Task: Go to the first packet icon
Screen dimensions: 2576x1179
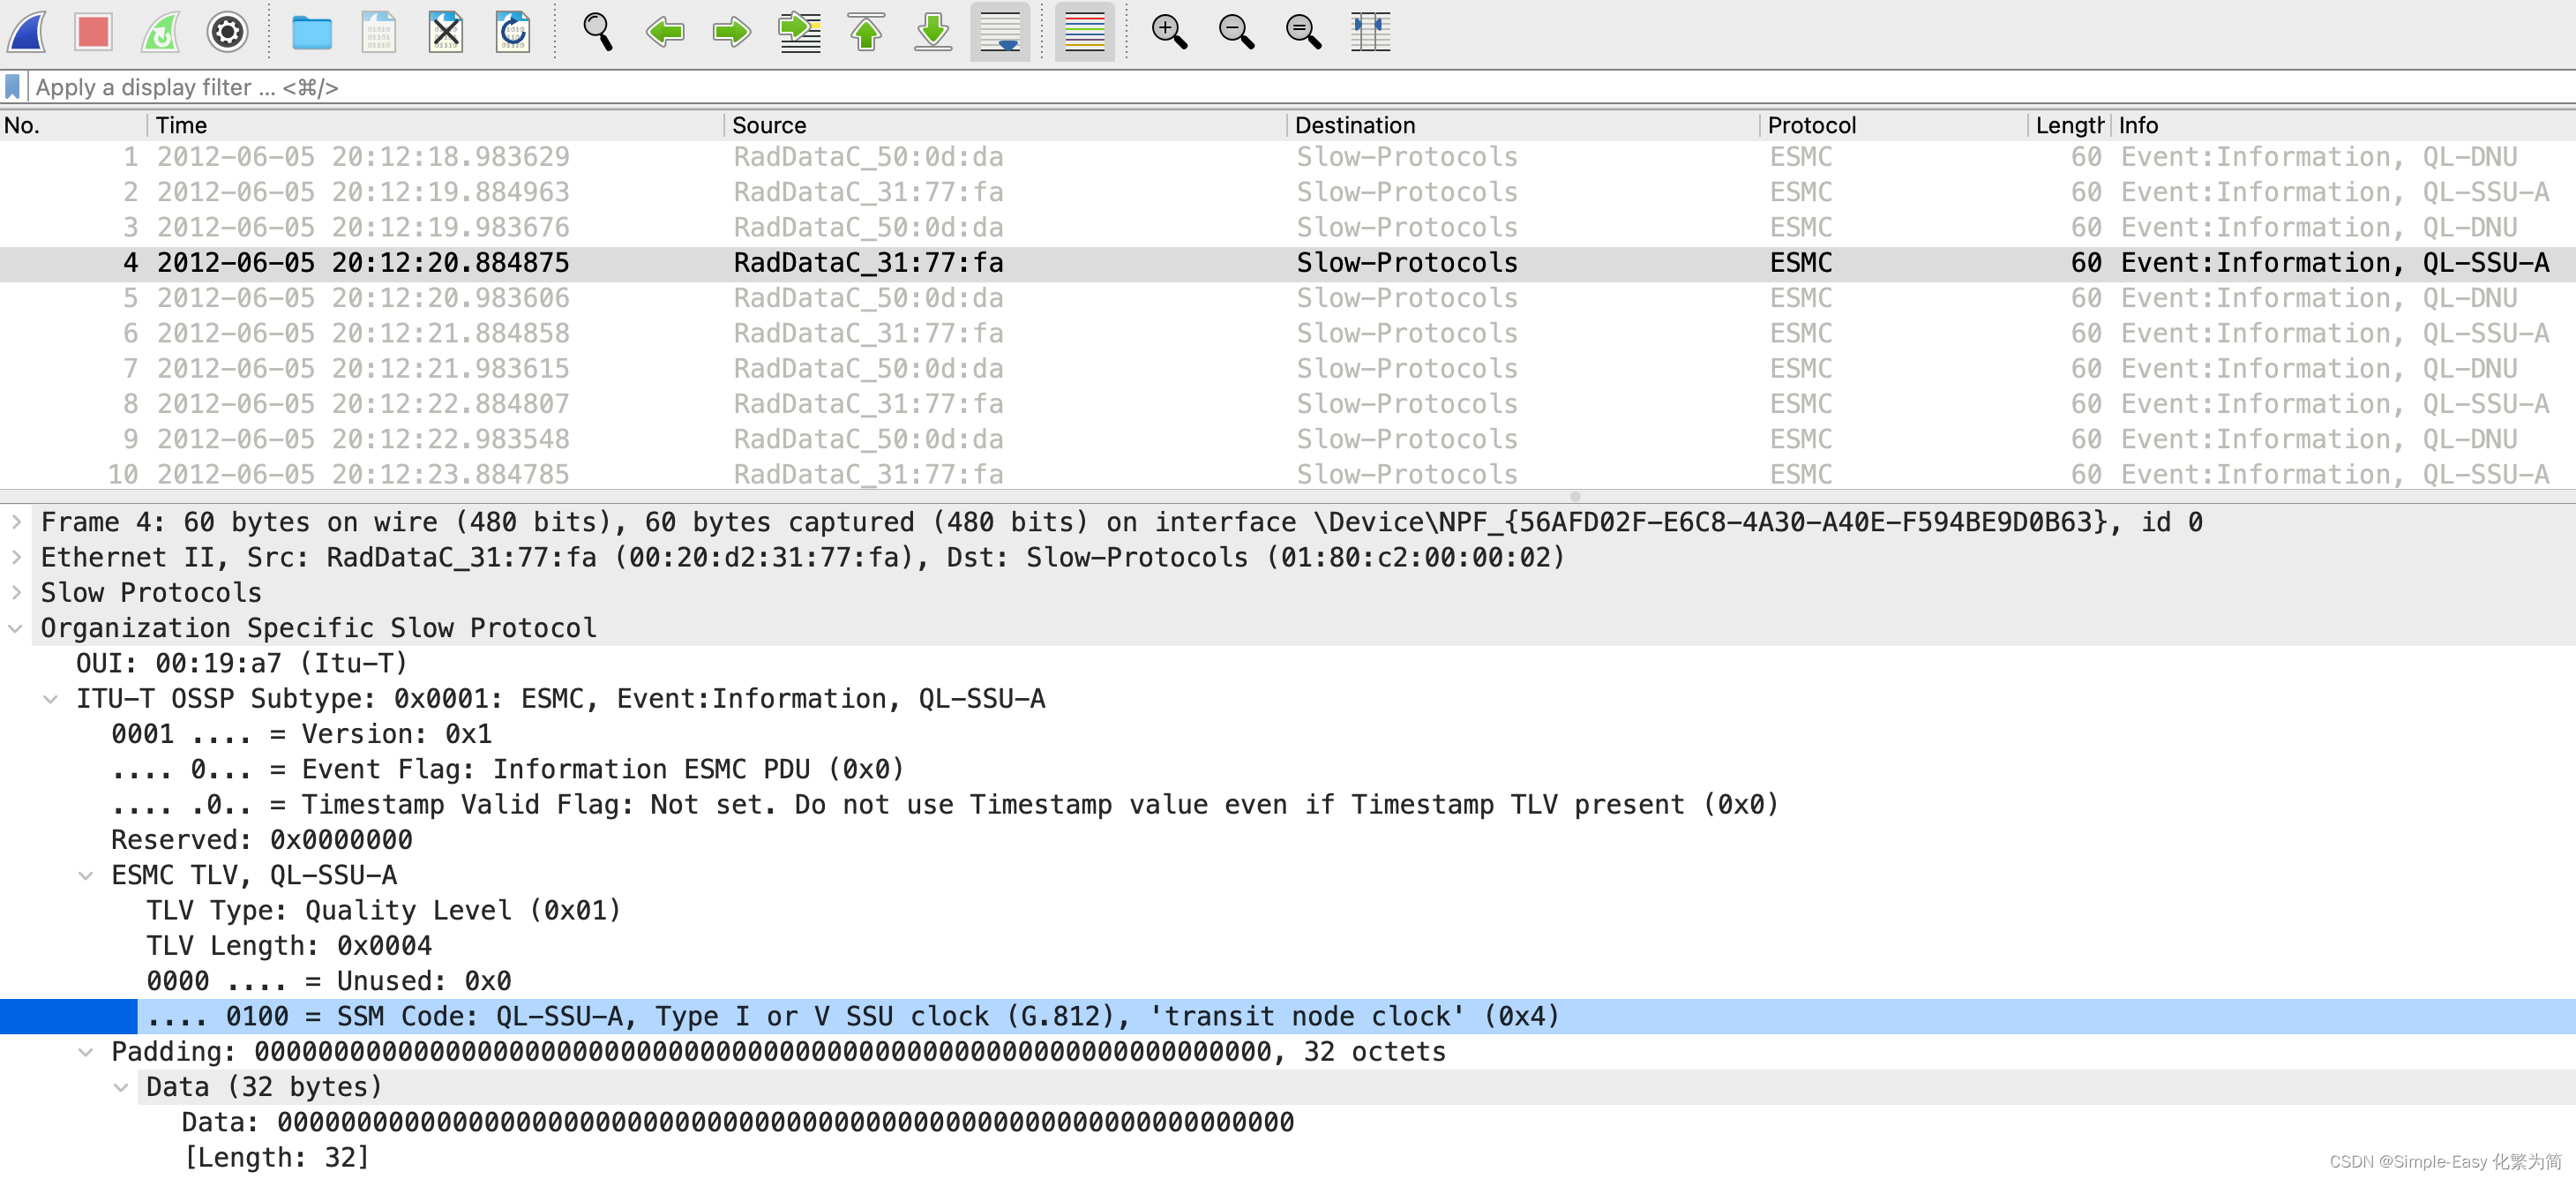Action: (866, 32)
